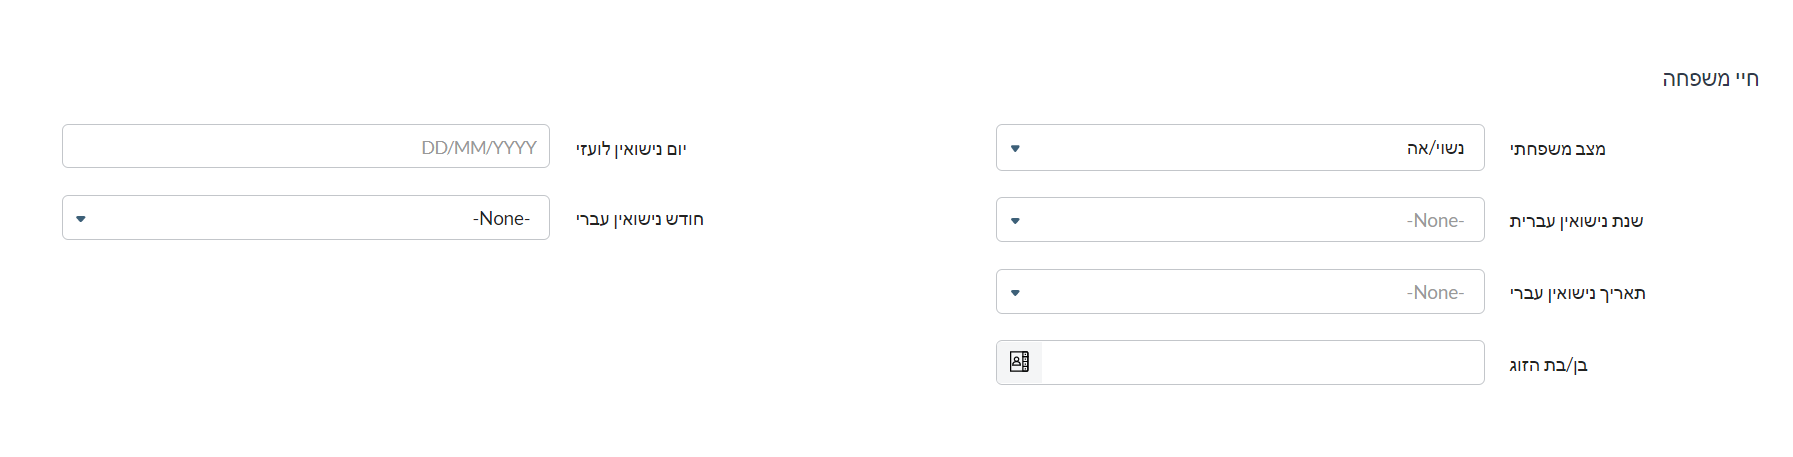Click the DD/MM/YYYY placeholder text
Viewport: 1793px width, 457px height.
pyautogui.click(x=479, y=147)
